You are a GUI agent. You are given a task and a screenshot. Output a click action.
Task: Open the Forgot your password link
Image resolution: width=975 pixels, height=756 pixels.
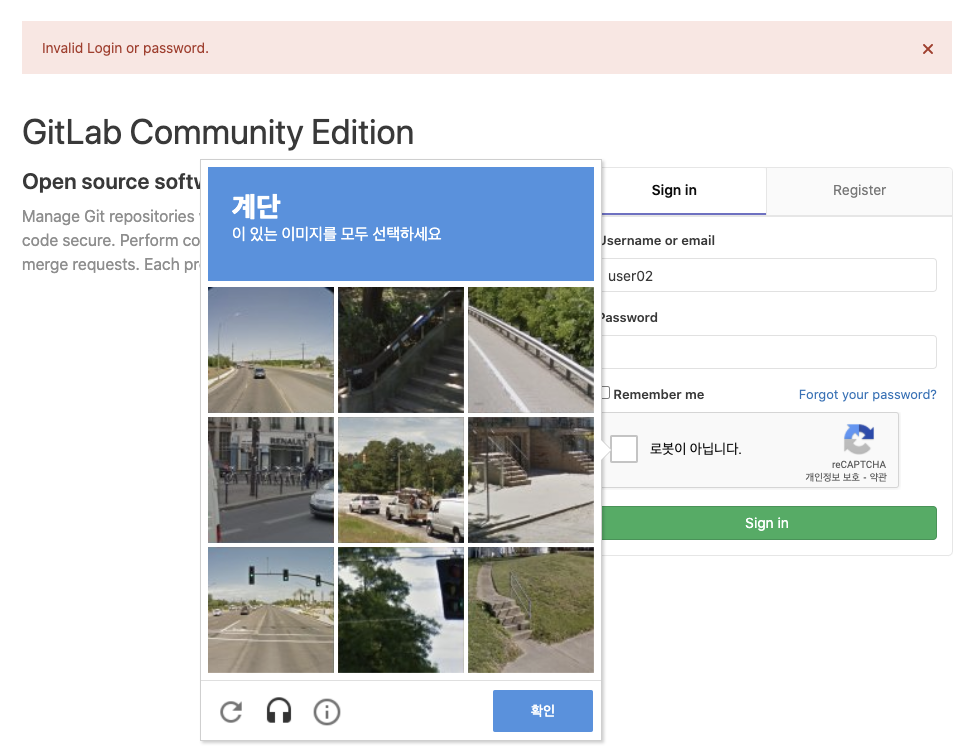(867, 394)
